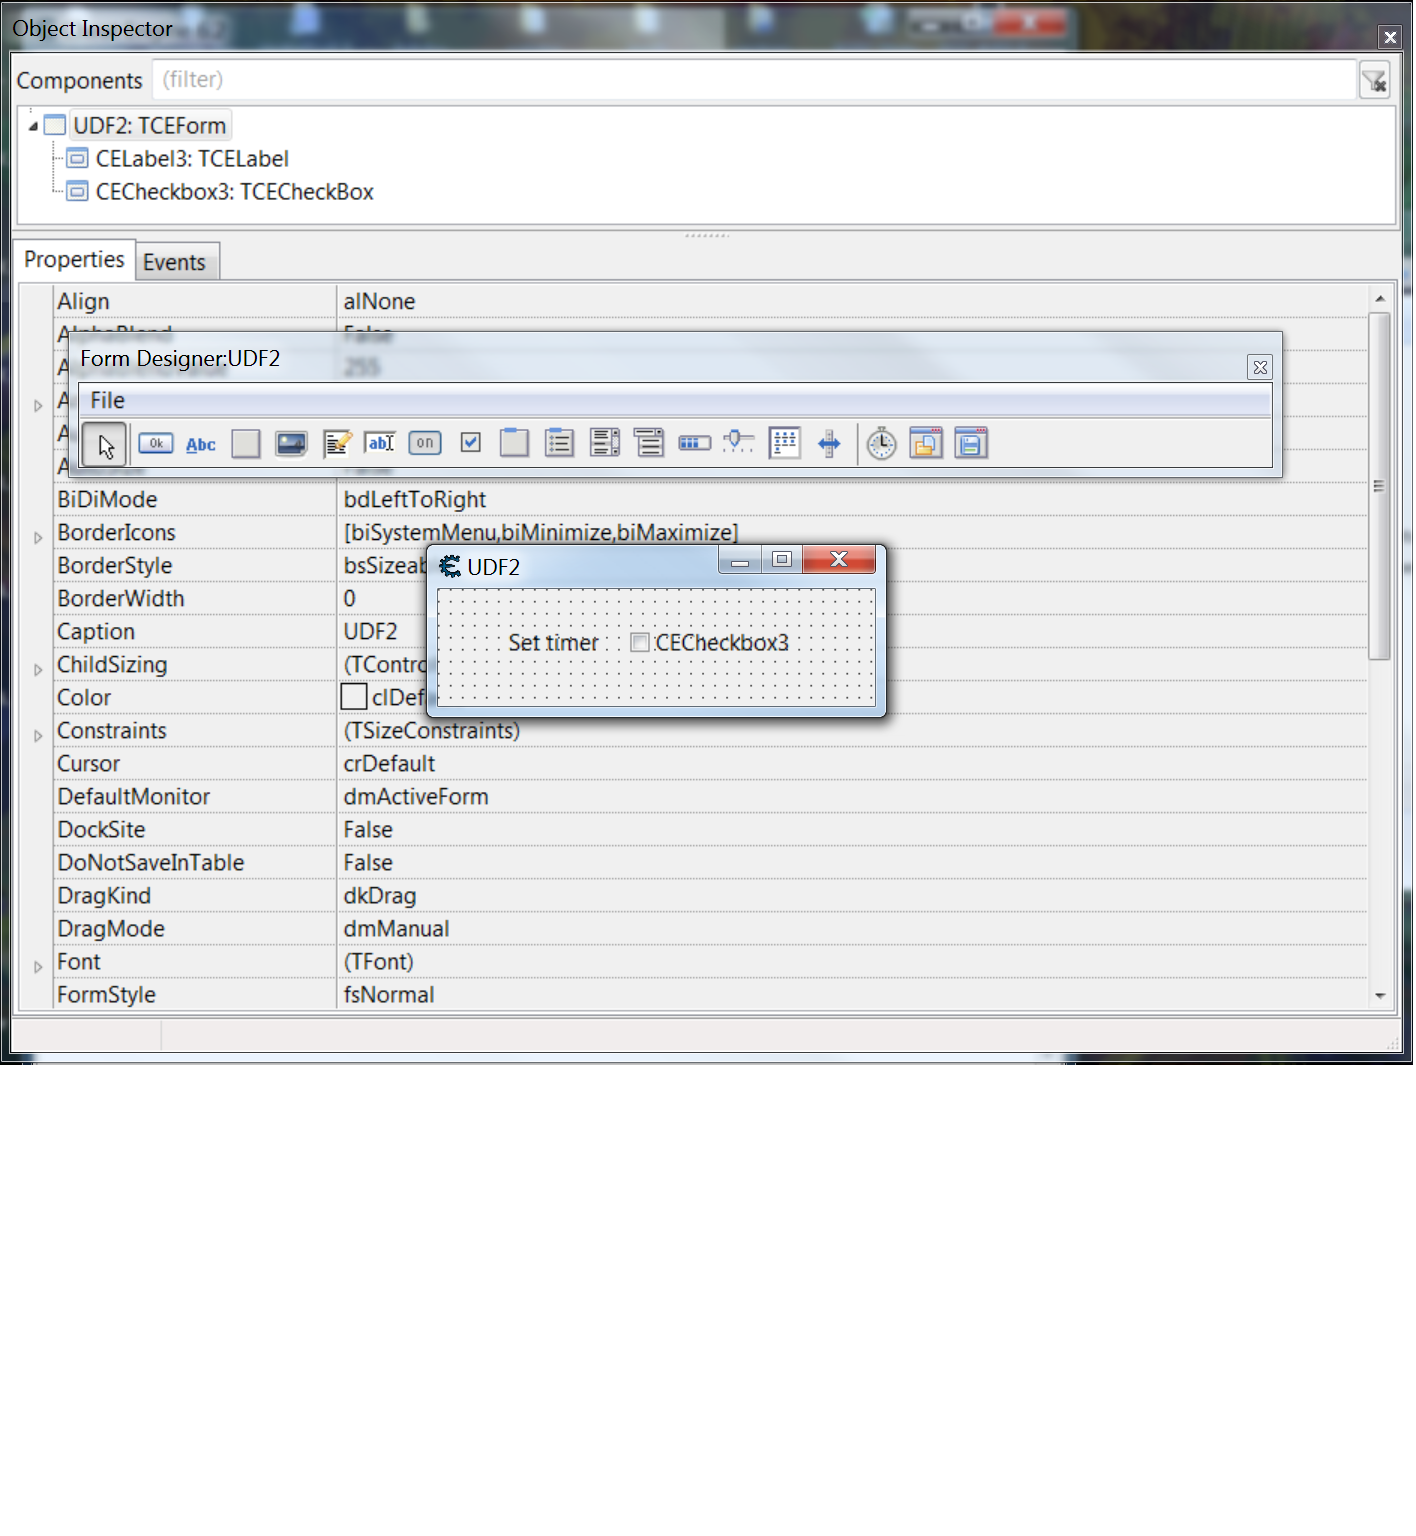Select the save dialog component icon

[971, 443]
